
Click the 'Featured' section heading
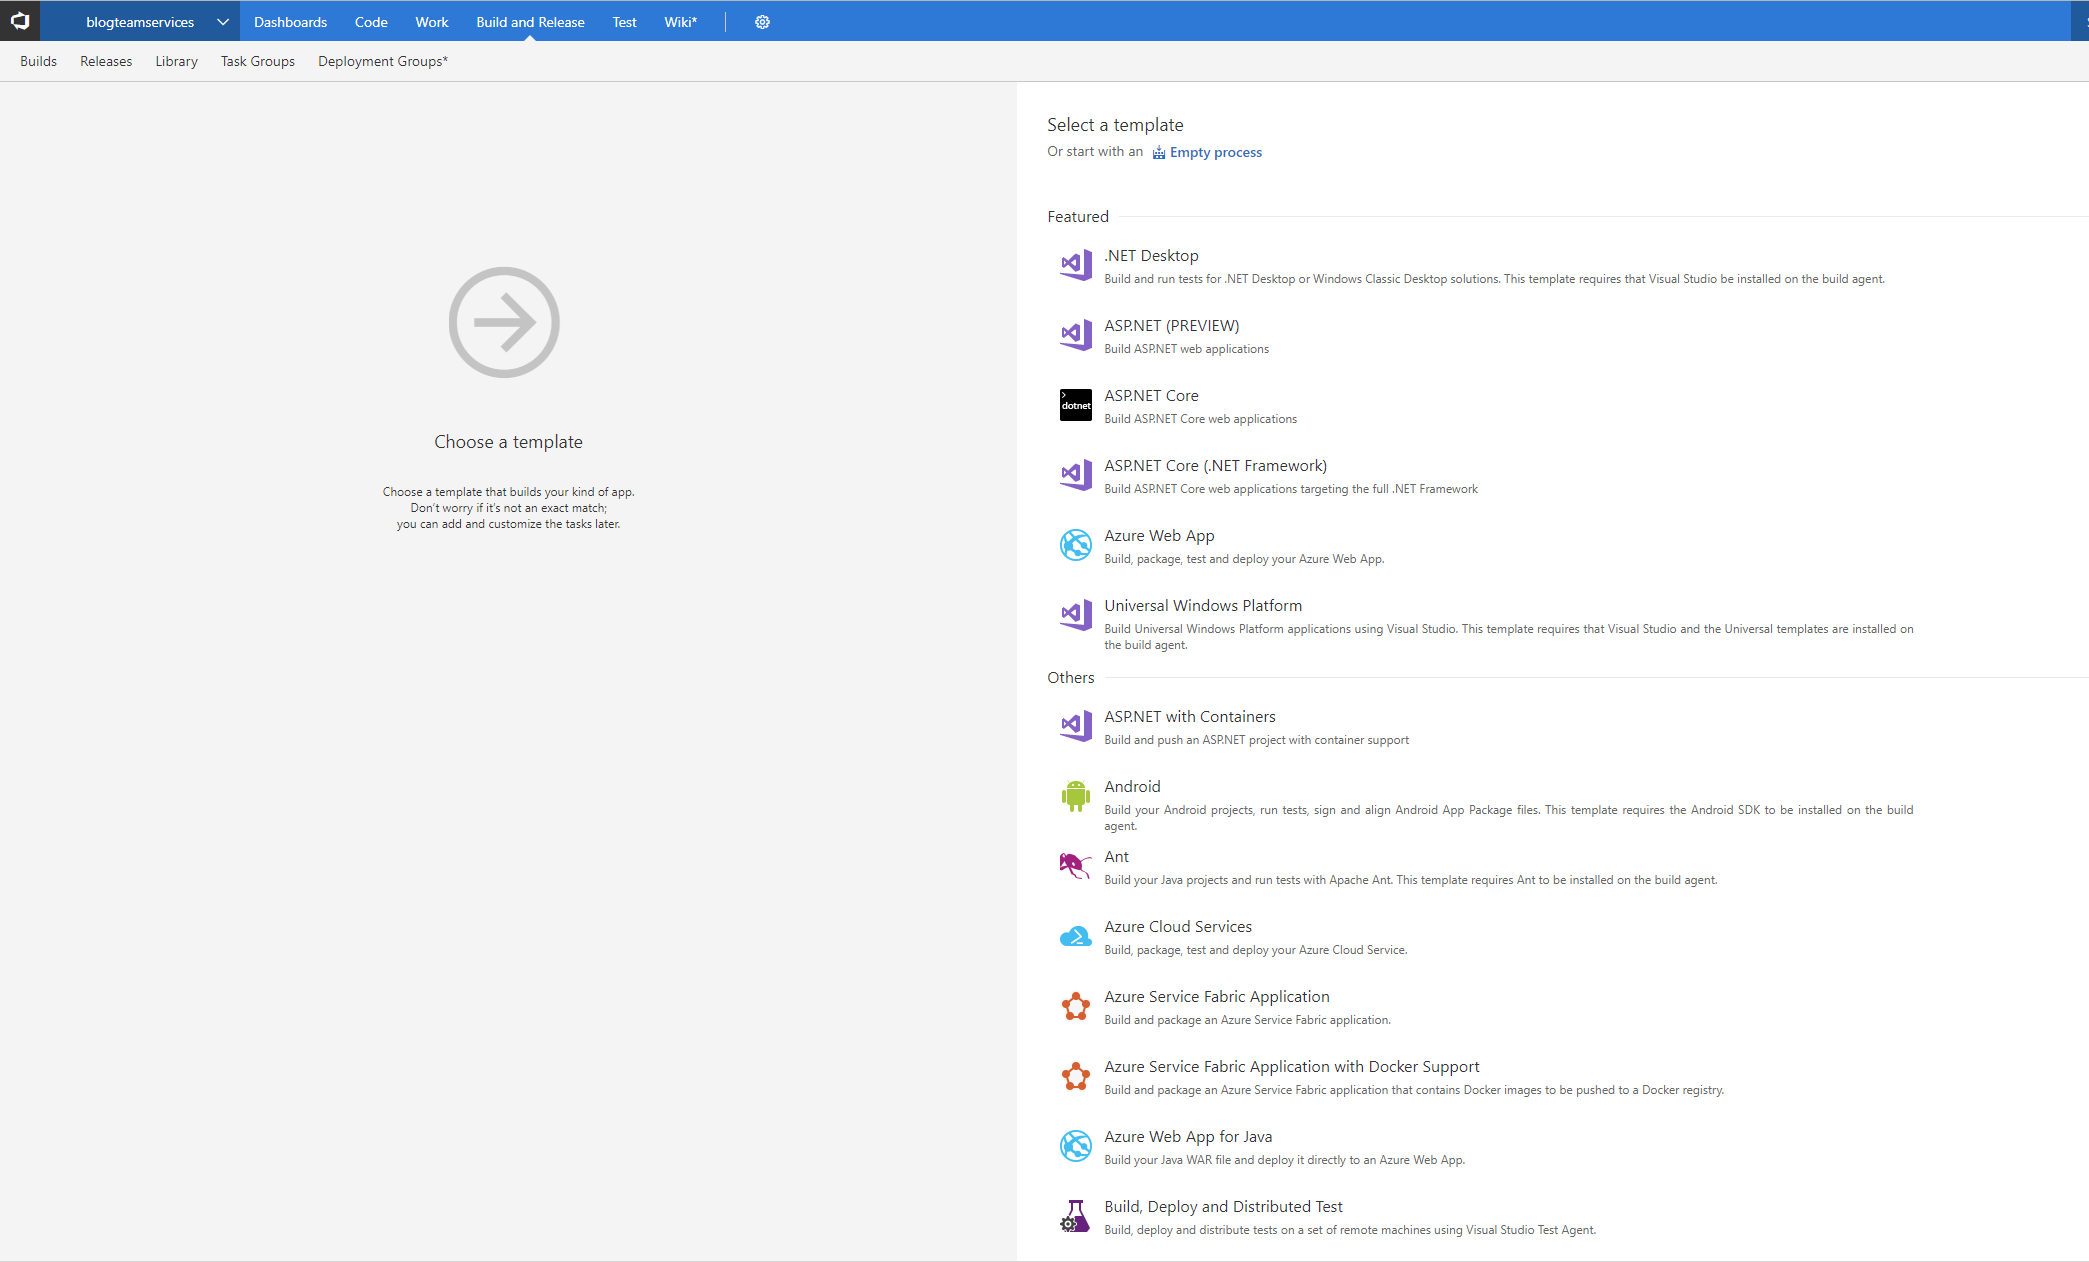(x=1078, y=217)
